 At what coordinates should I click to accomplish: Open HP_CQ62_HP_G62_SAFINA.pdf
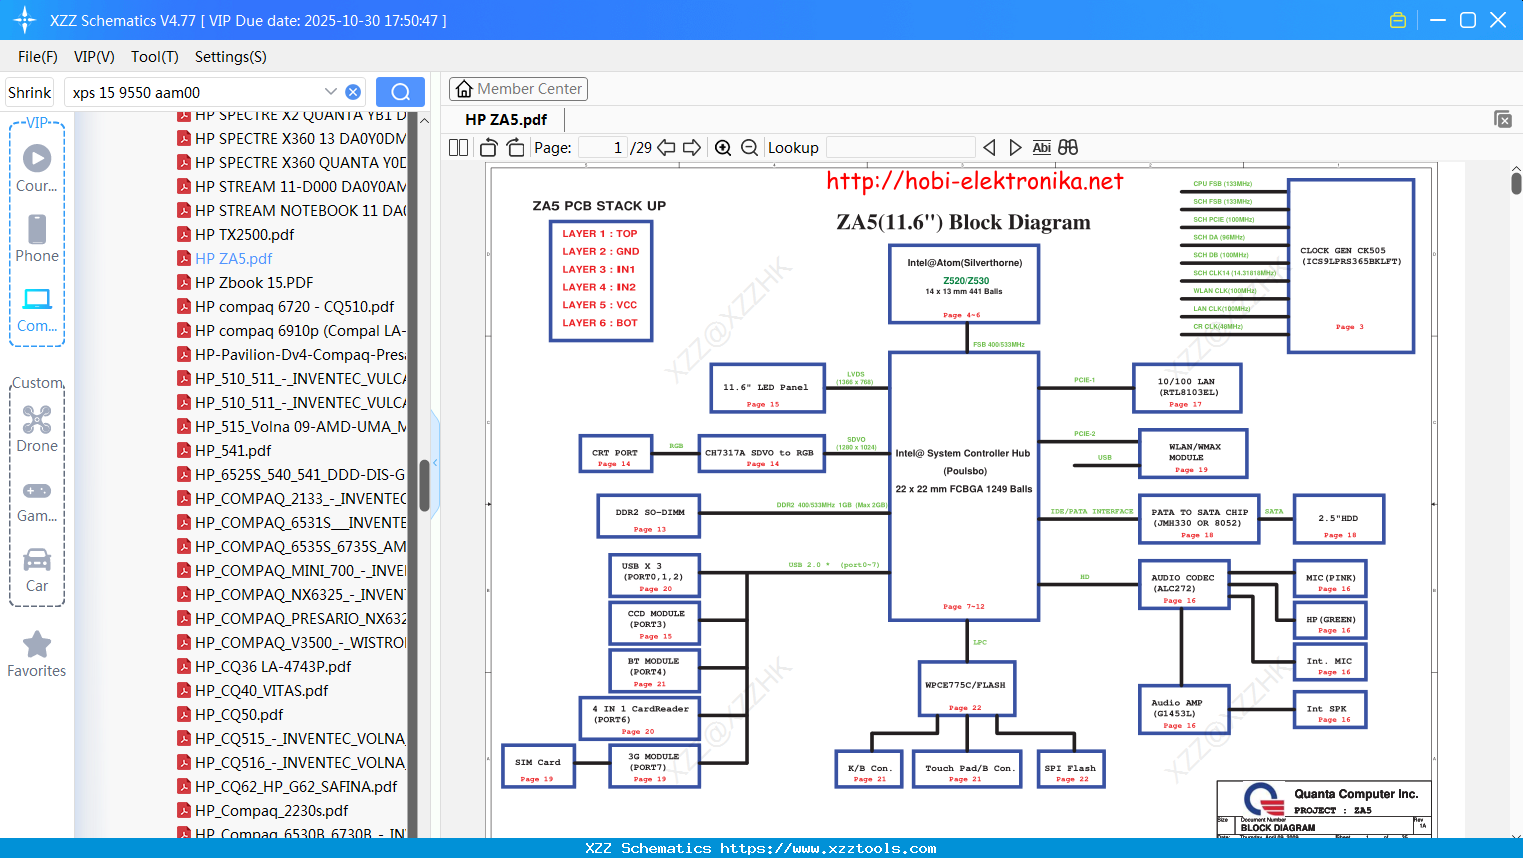pos(296,786)
